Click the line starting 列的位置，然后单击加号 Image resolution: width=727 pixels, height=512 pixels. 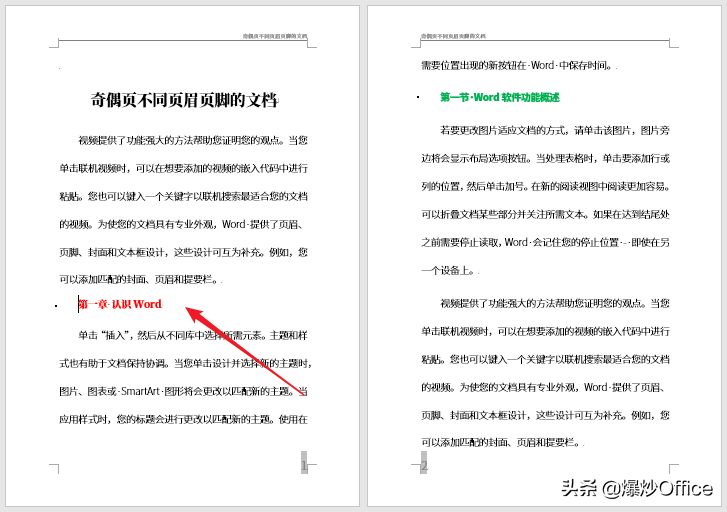[545, 186]
